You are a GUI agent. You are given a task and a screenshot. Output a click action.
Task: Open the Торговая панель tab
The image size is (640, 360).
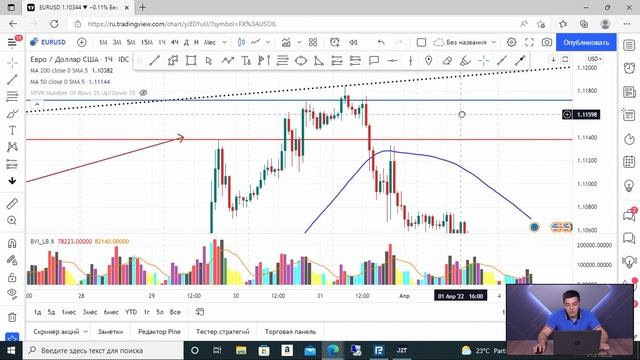(x=290, y=331)
